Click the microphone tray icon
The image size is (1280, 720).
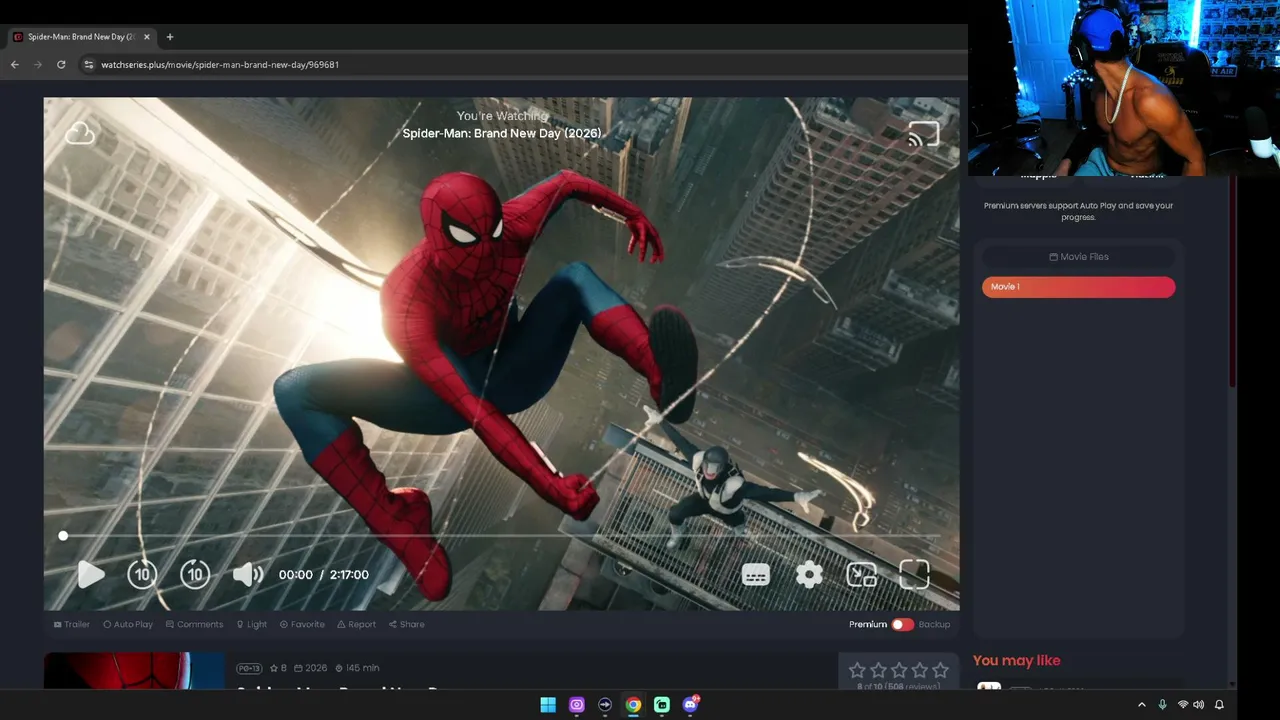coord(1162,705)
